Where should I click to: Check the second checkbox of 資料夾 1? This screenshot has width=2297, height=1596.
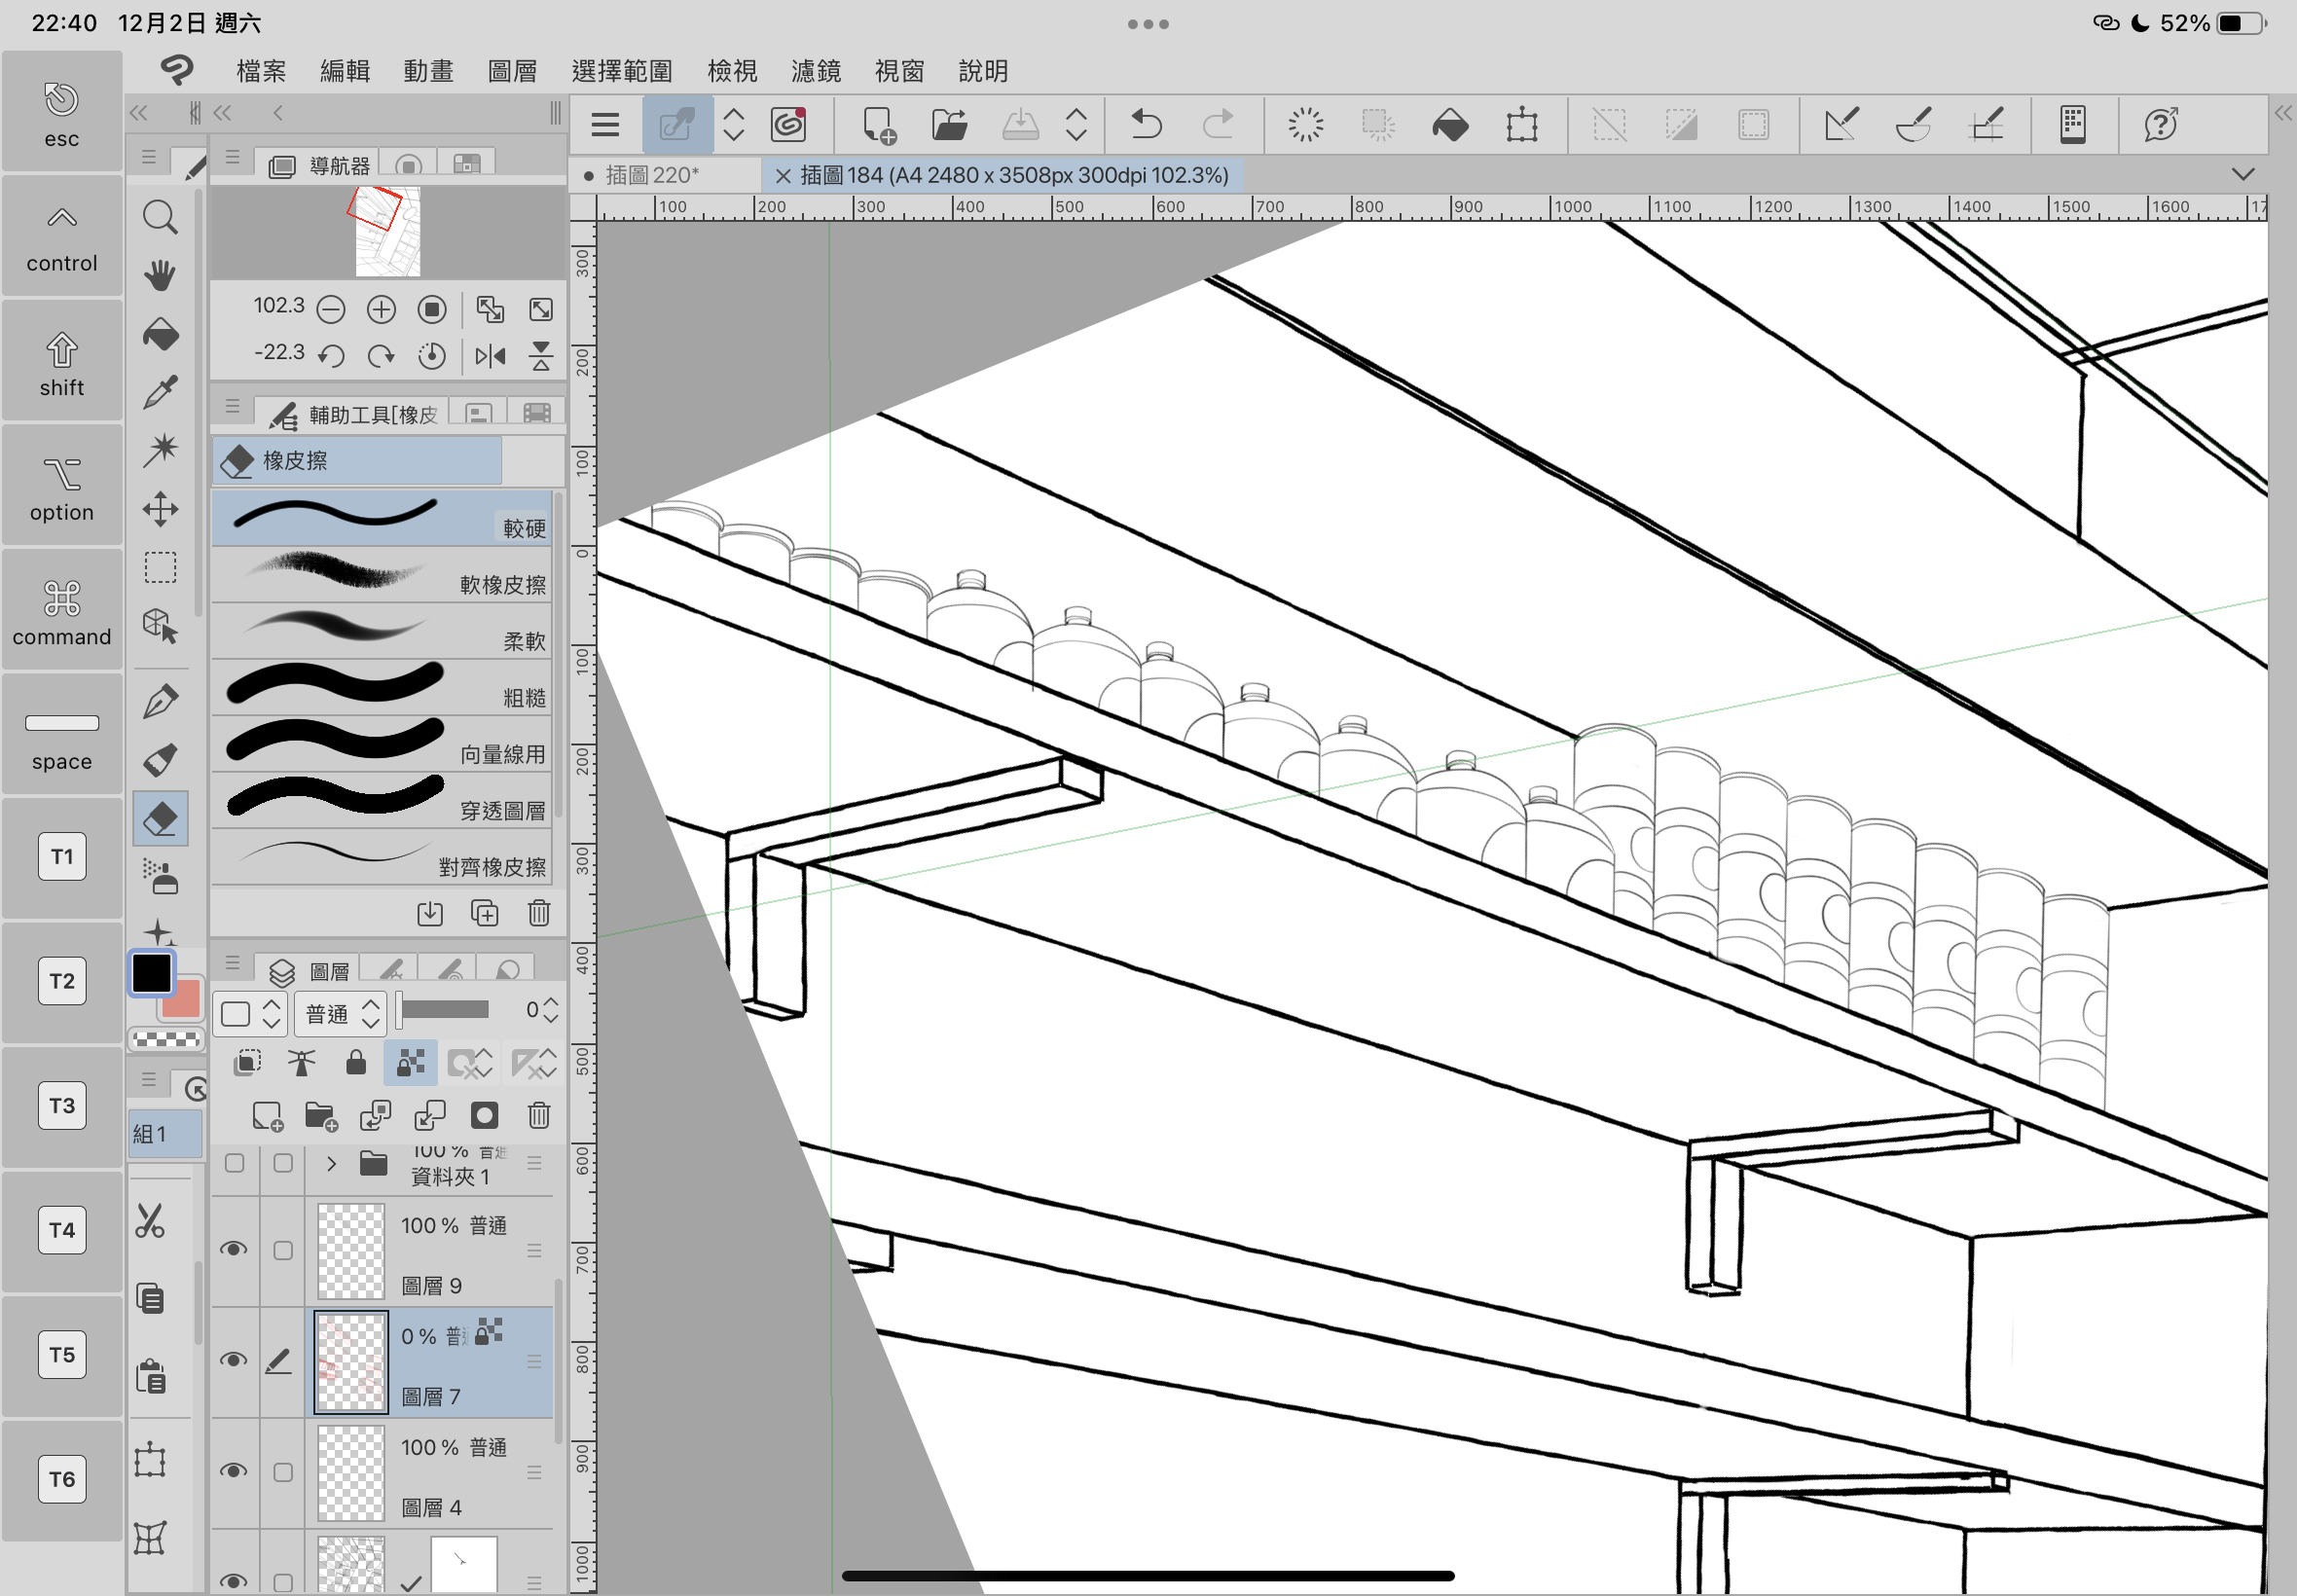tap(283, 1163)
